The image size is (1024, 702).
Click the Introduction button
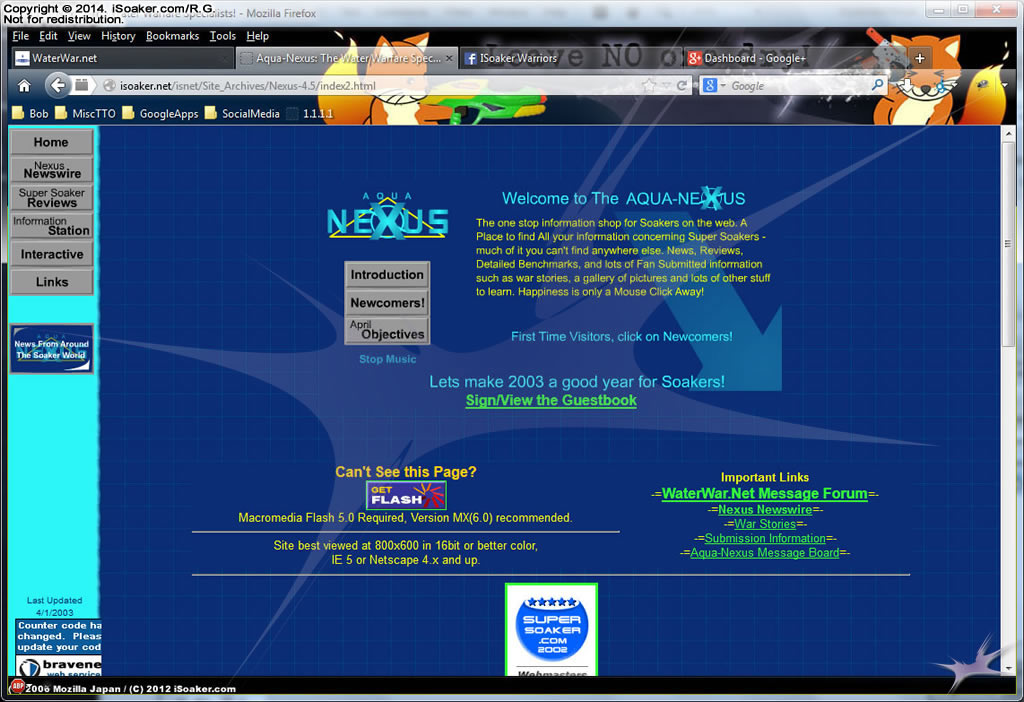click(387, 275)
